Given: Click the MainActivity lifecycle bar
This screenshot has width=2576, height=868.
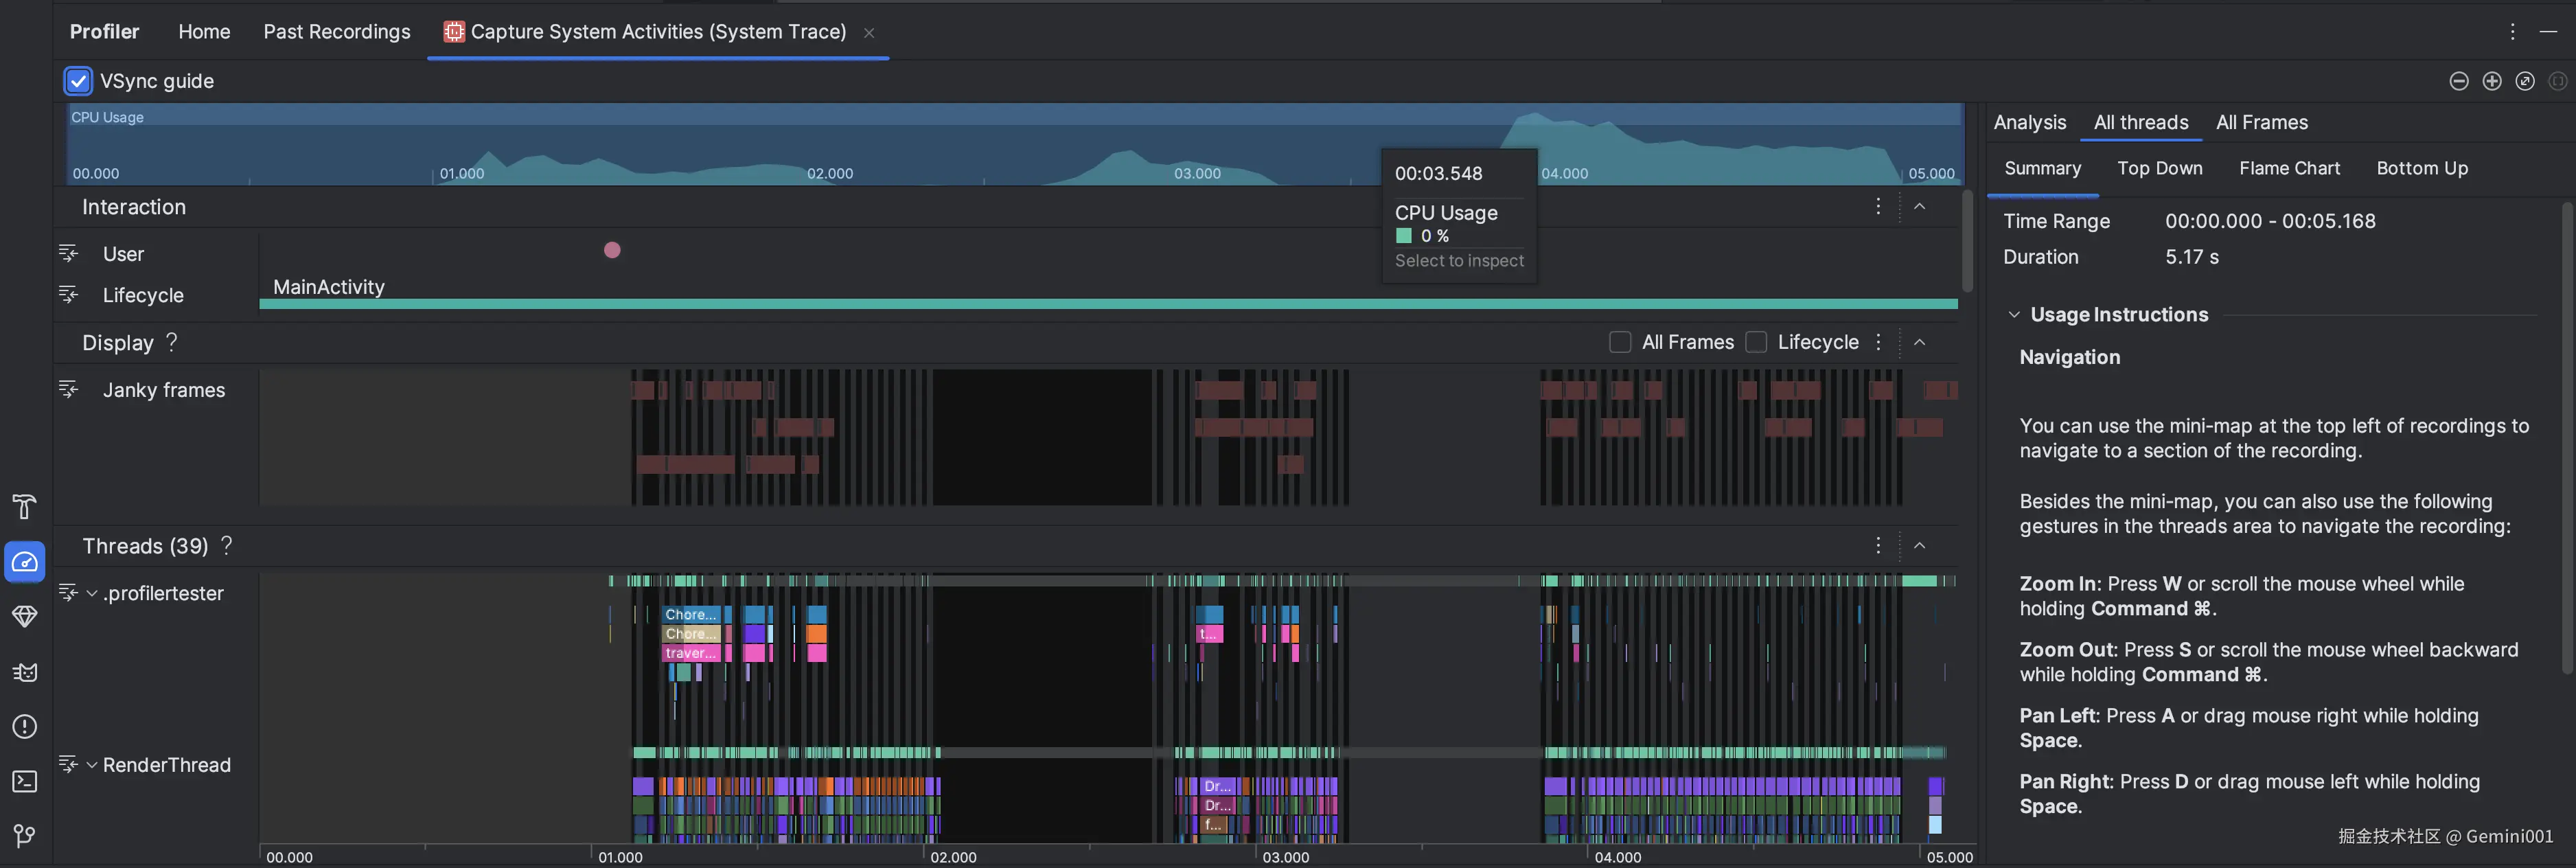Looking at the screenshot, I should coord(1108,304).
